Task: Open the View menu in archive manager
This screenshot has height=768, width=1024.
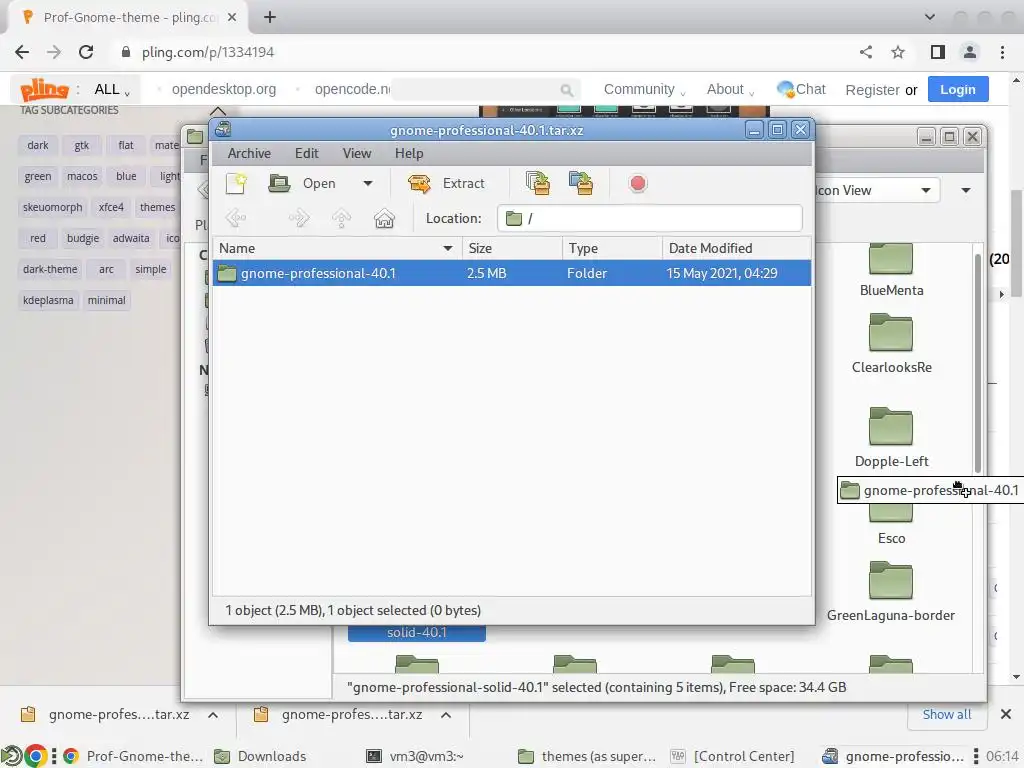Action: coord(357,153)
